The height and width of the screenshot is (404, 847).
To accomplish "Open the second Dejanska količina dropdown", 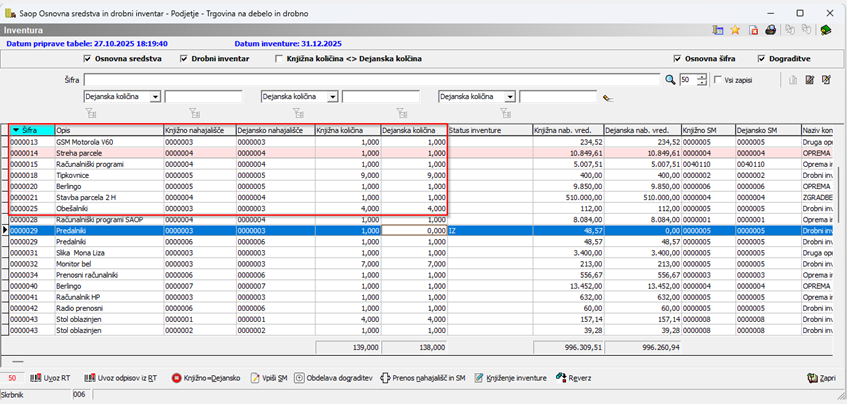I will (x=333, y=97).
